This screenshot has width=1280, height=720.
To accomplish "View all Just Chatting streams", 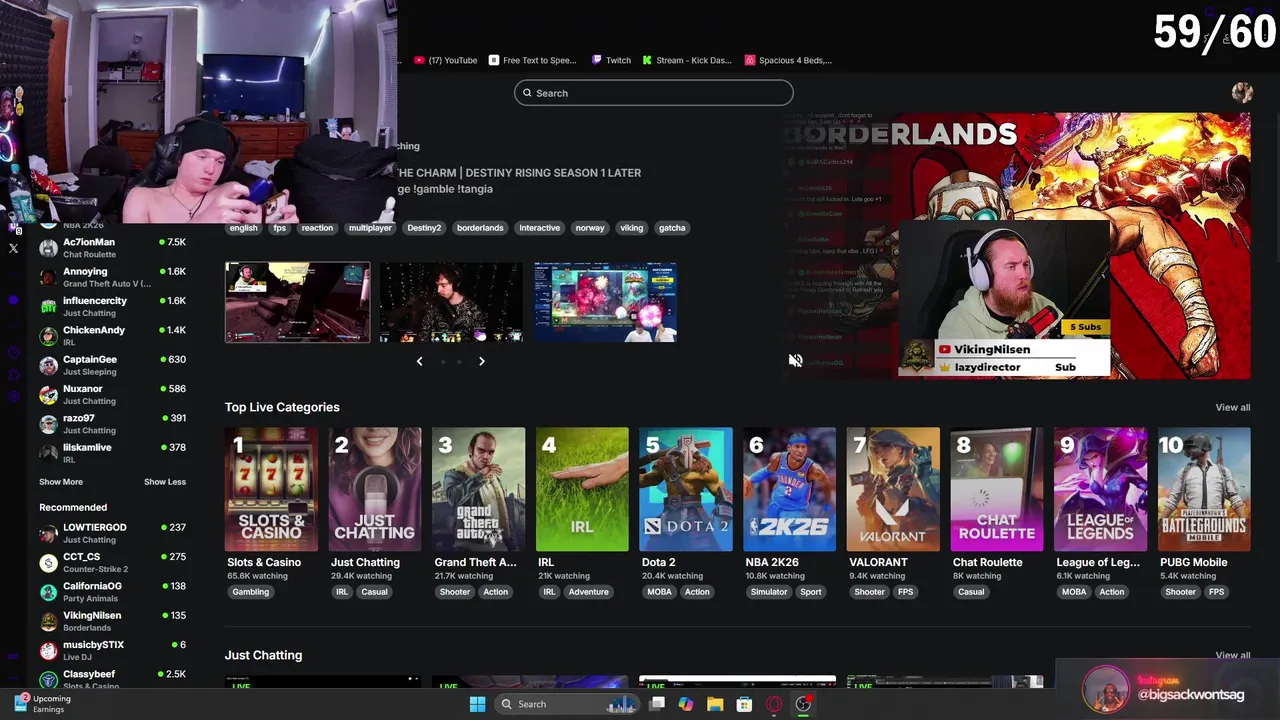I will click(x=1232, y=655).
